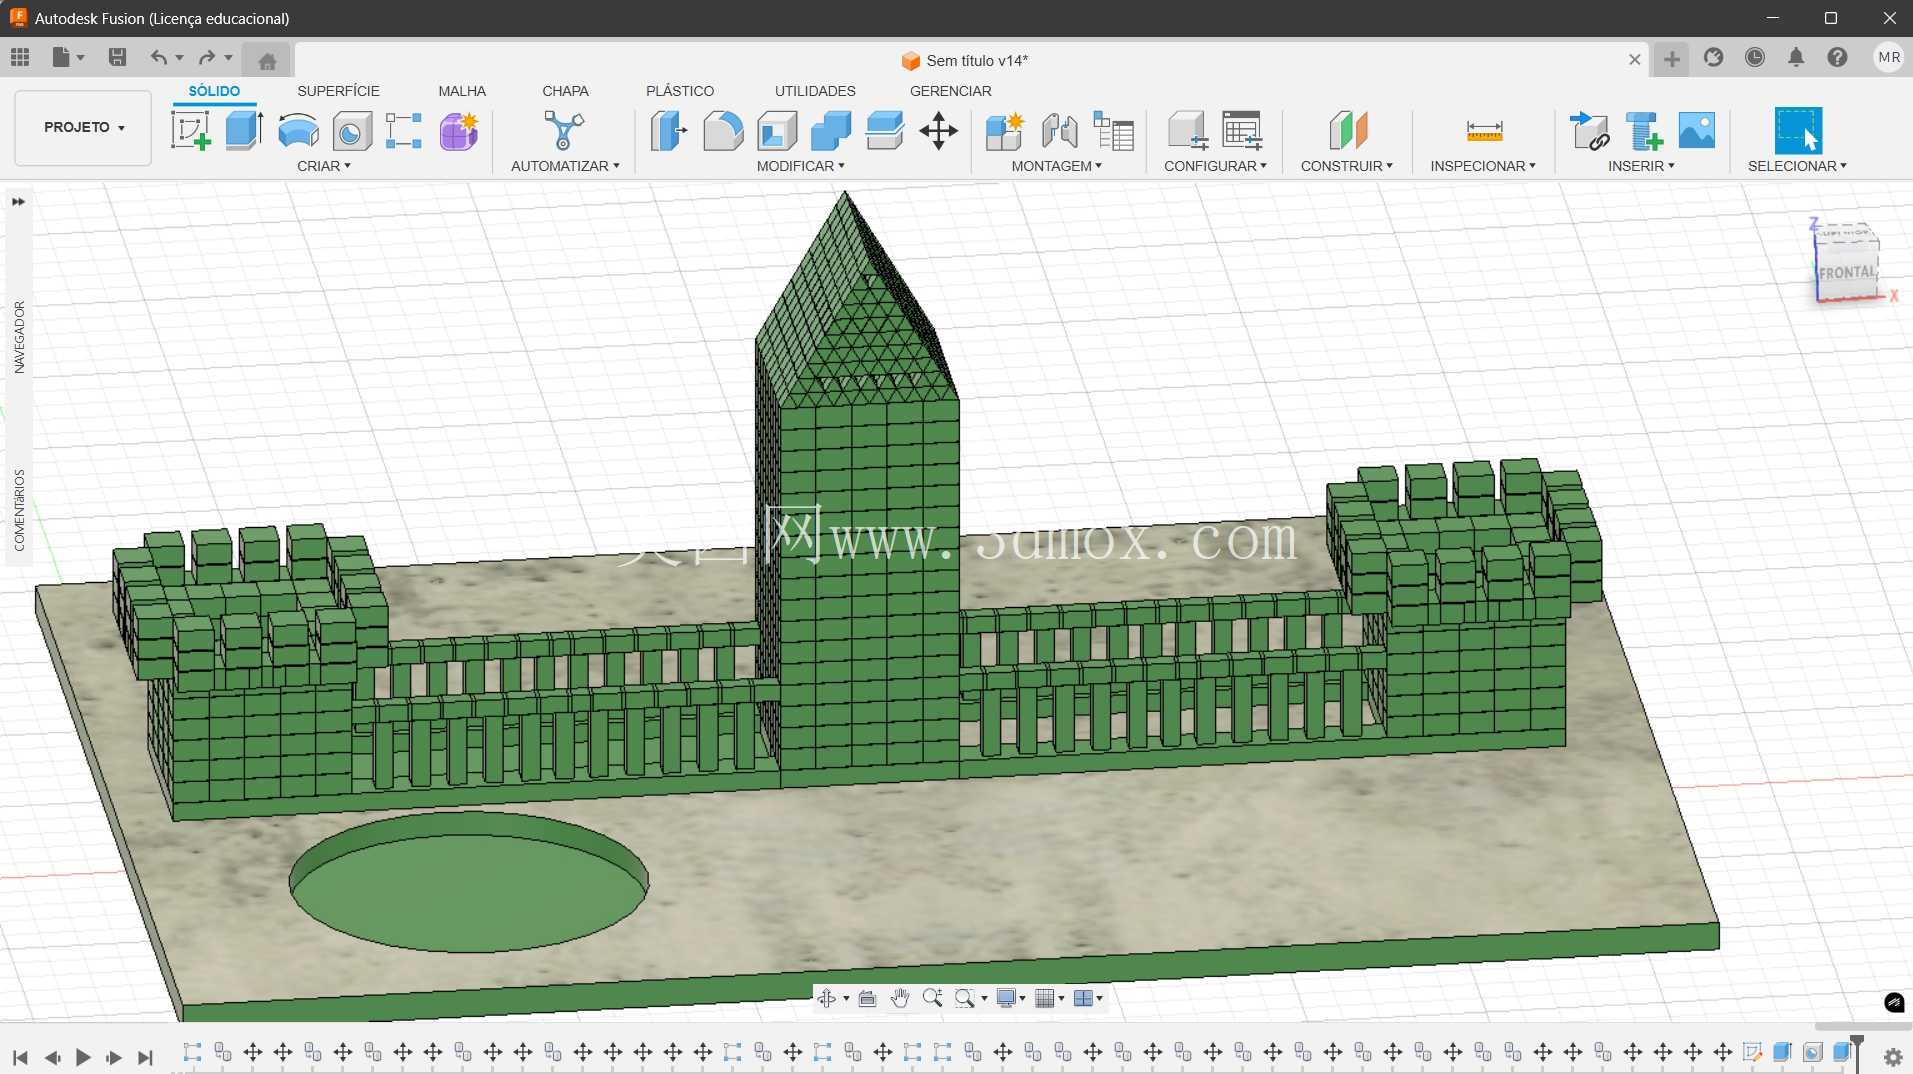
Task: Pick the Fillet tool in Modificar
Action: click(x=723, y=131)
